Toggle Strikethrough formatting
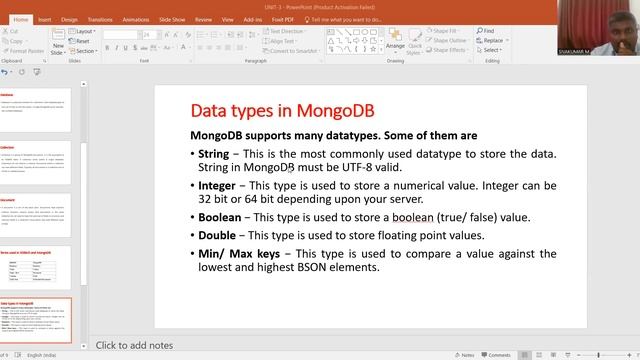This screenshot has width=640, height=360. [144, 48]
